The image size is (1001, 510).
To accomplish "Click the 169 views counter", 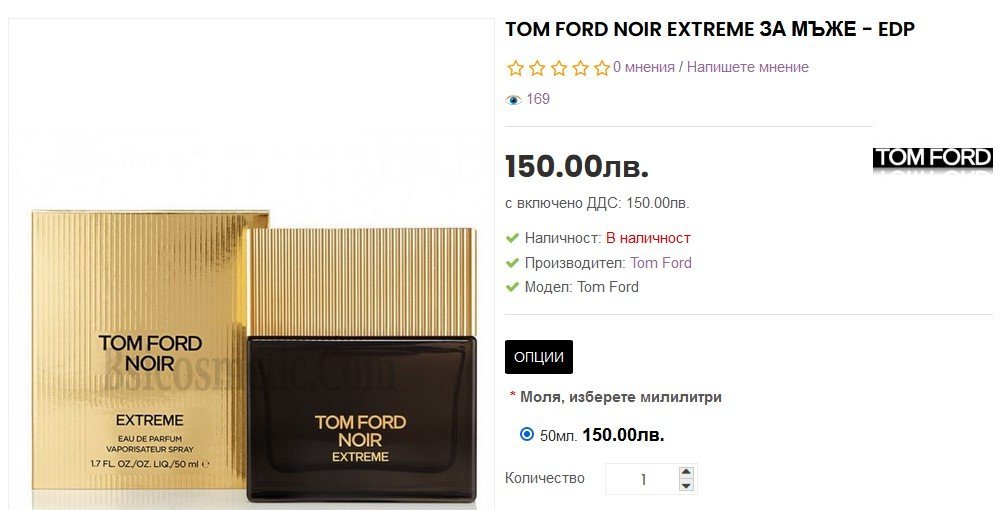I will pos(538,99).
